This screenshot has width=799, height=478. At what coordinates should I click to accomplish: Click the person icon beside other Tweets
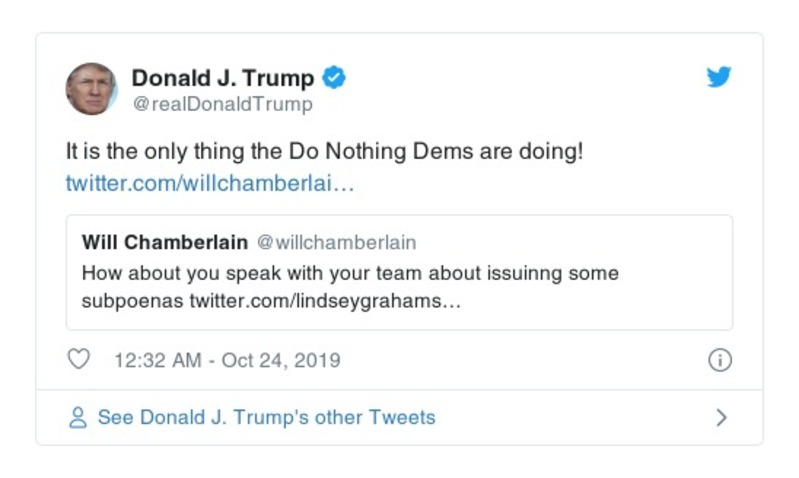pyautogui.click(x=78, y=418)
